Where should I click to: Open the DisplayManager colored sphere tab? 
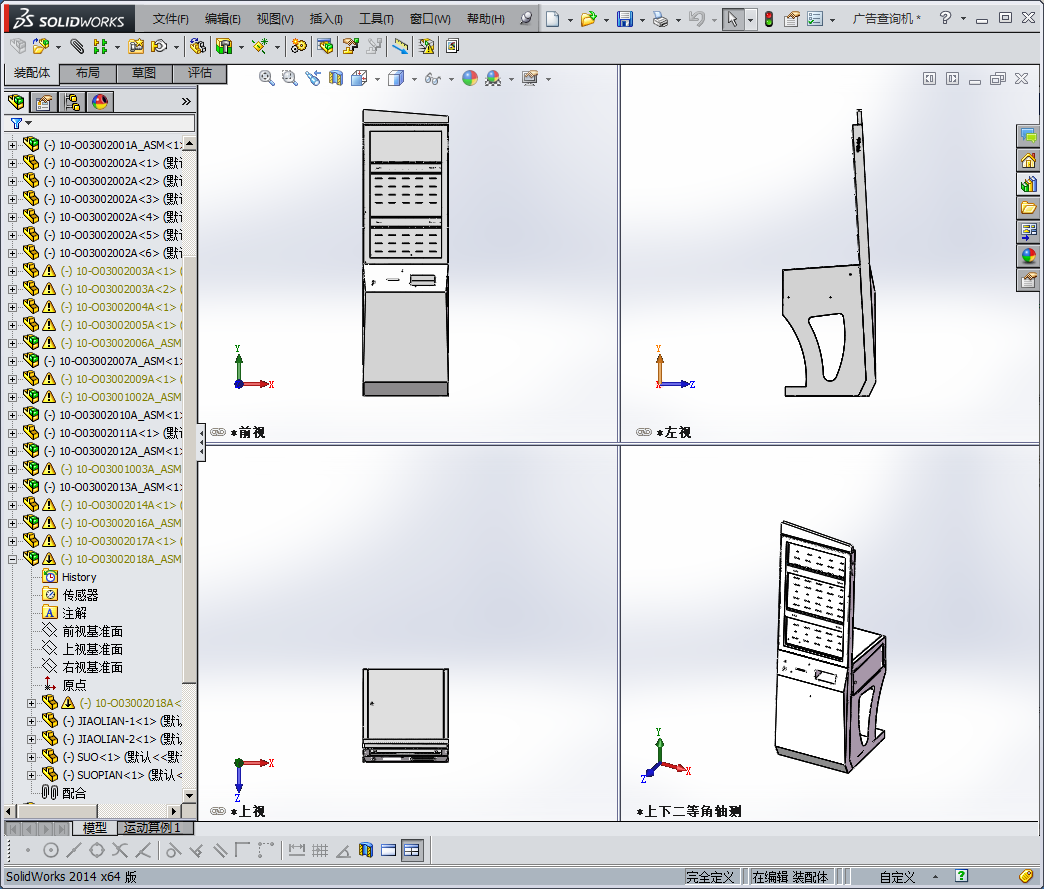click(99, 101)
